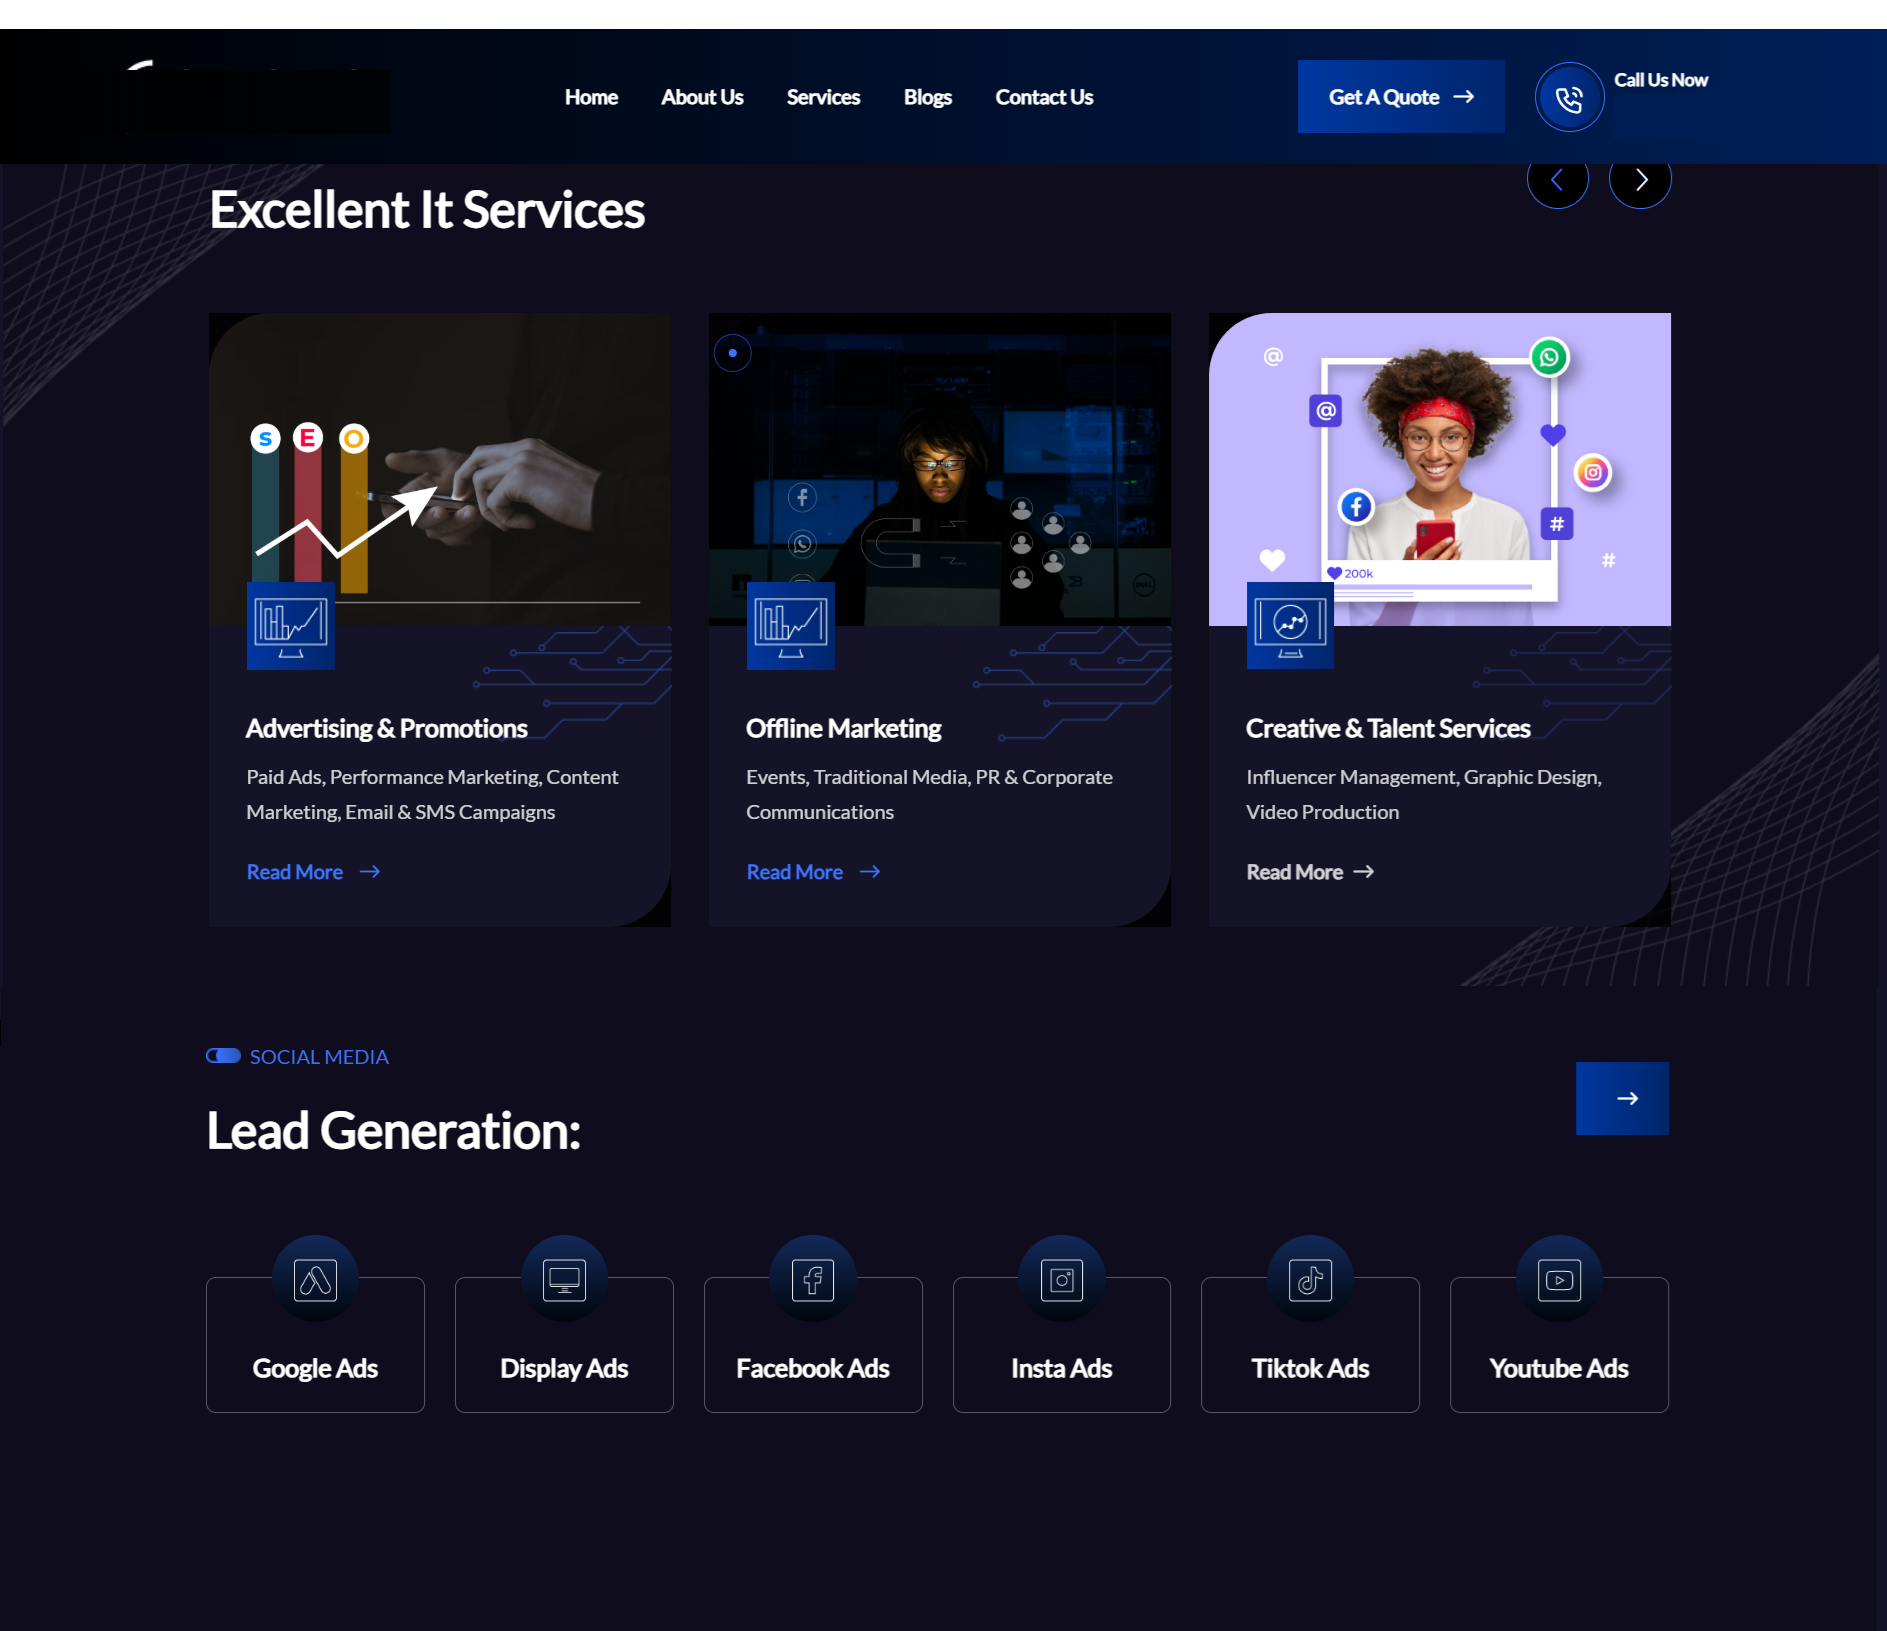Select the Youtube Ads play icon
This screenshot has height=1631, width=1887.
[1559, 1279]
